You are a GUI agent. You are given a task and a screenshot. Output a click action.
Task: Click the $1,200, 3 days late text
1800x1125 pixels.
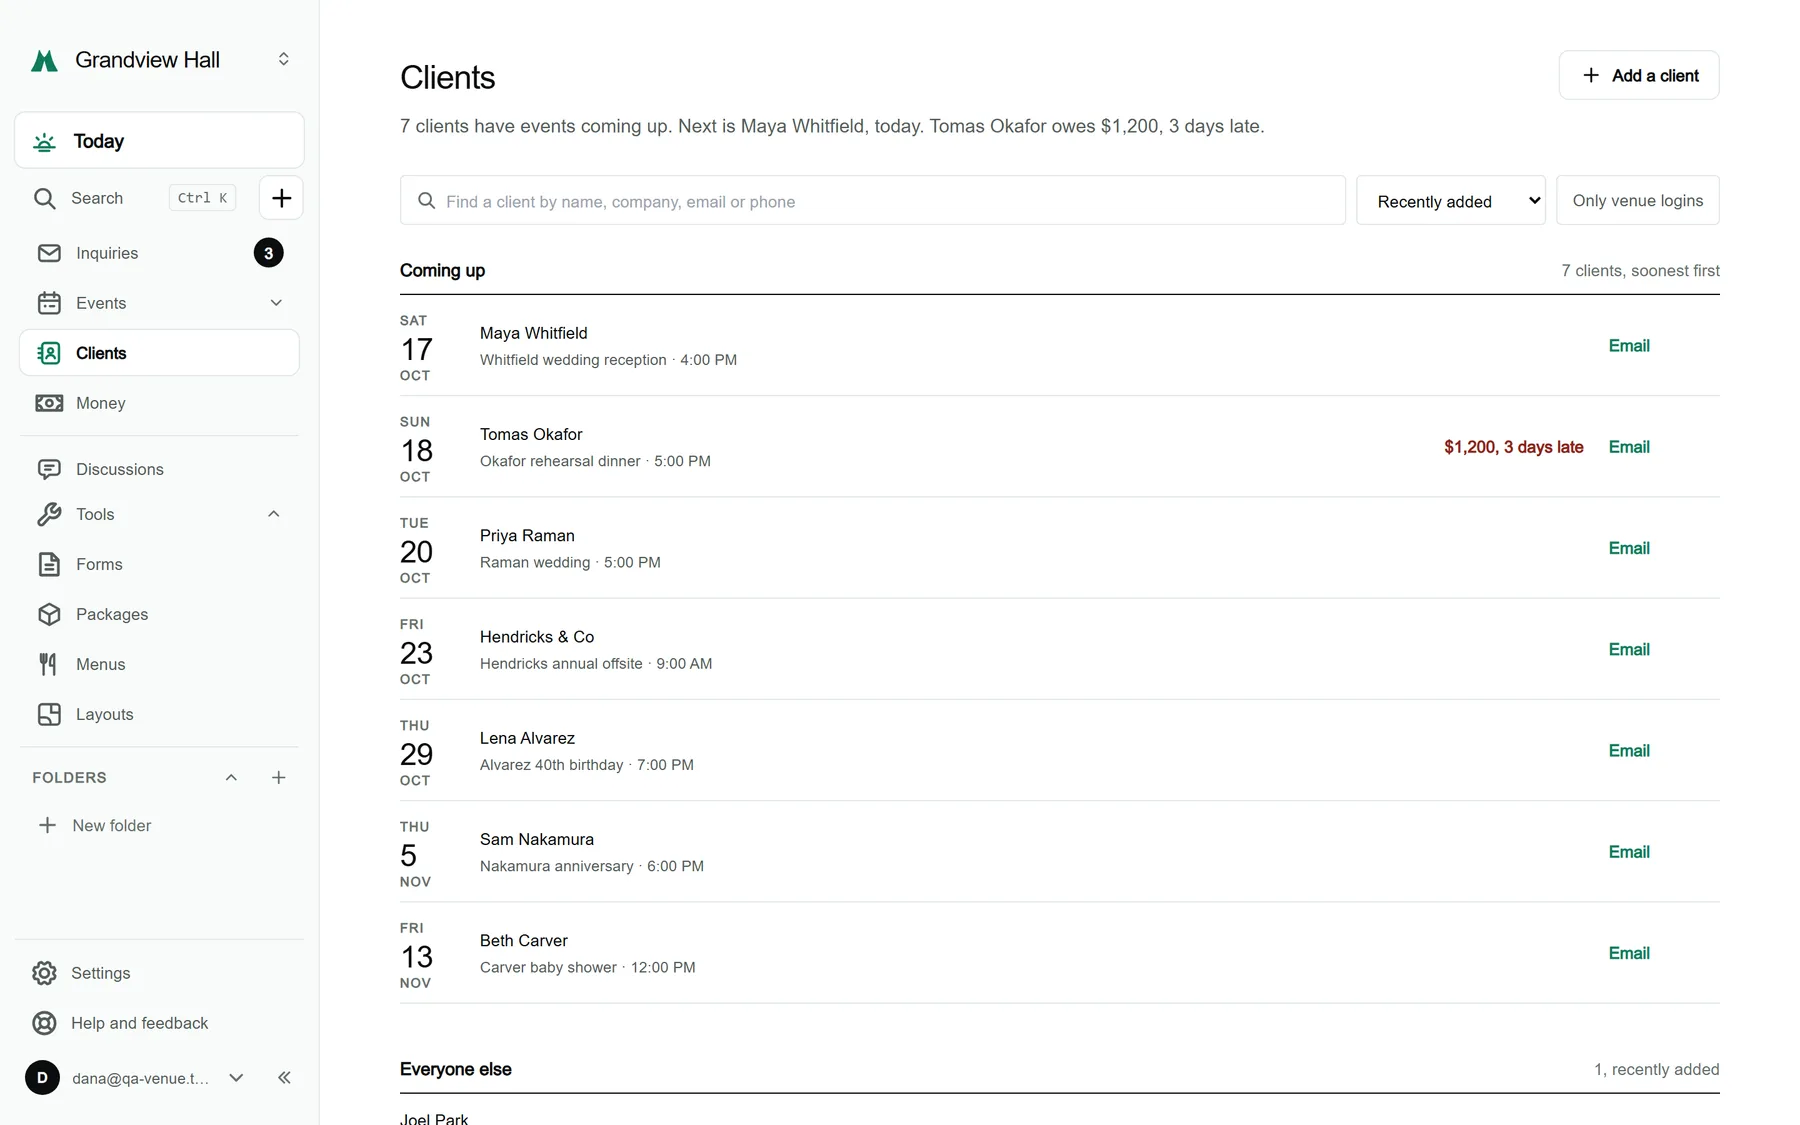[1514, 447]
